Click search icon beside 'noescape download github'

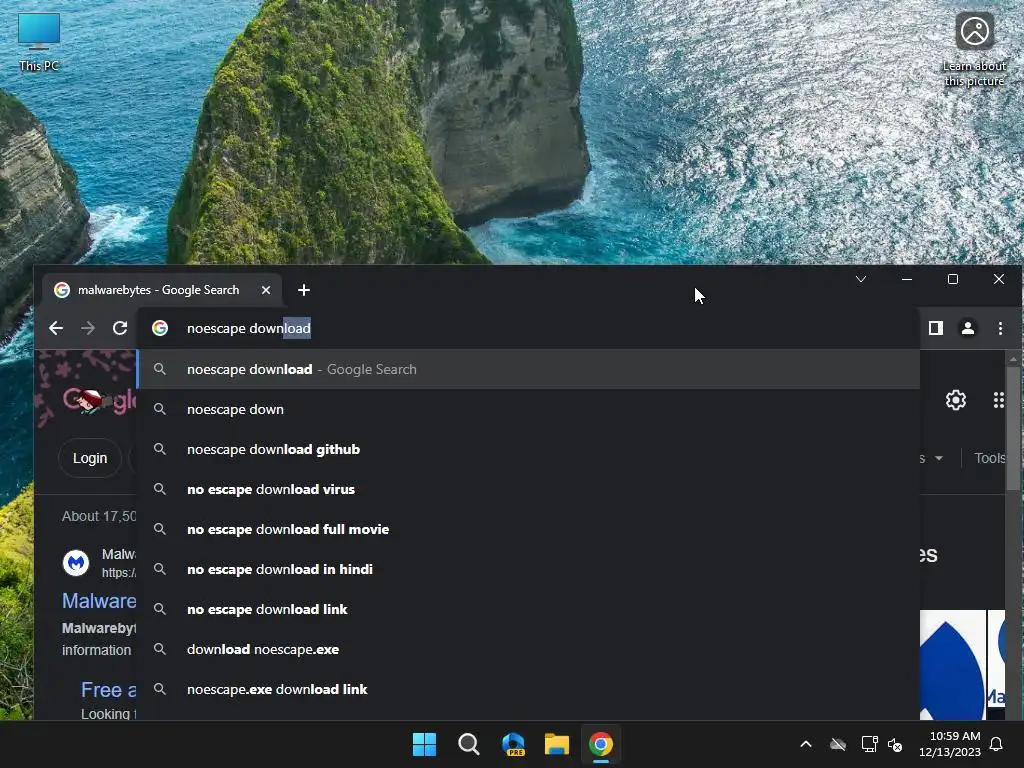coord(159,449)
